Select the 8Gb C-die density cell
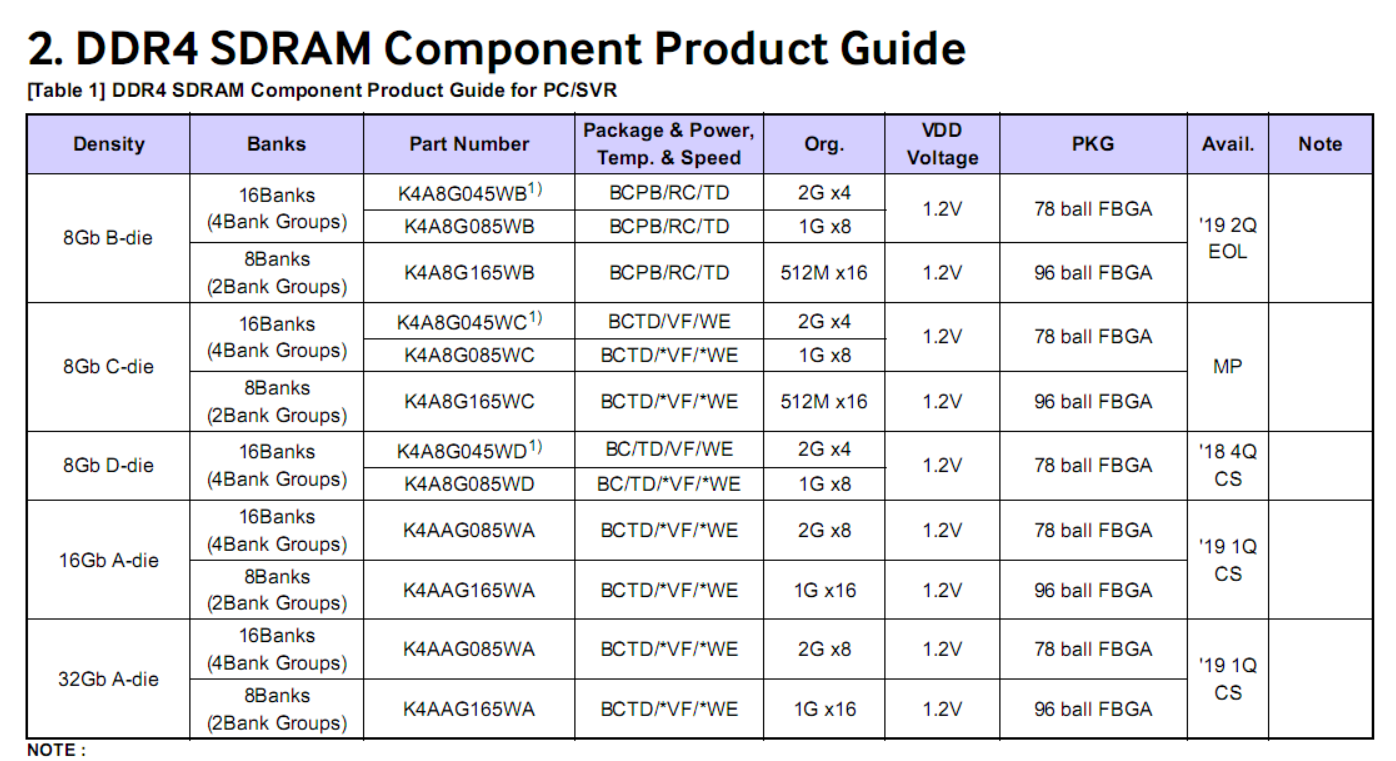 pyautogui.click(x=108, y=367)
